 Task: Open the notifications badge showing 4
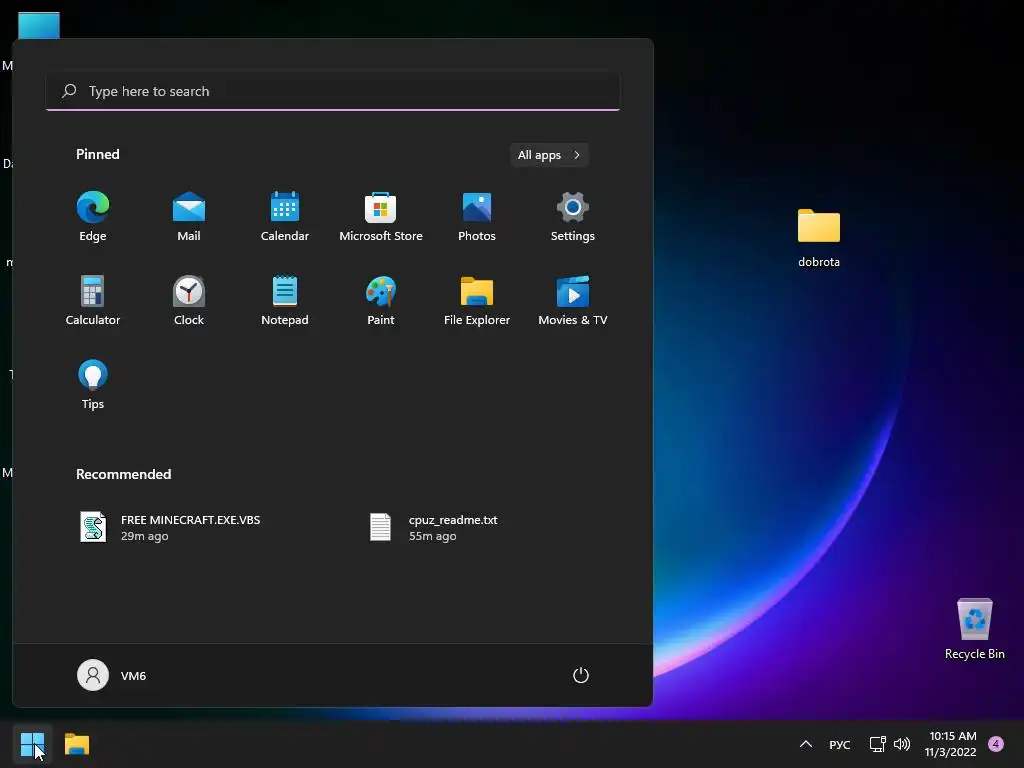996,744
